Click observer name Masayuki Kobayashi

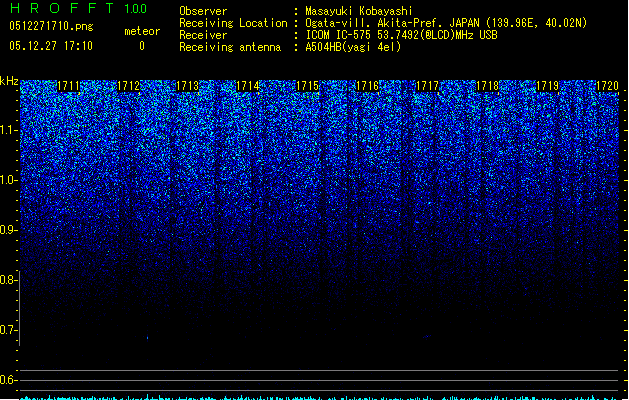click(x=359, y=11)
